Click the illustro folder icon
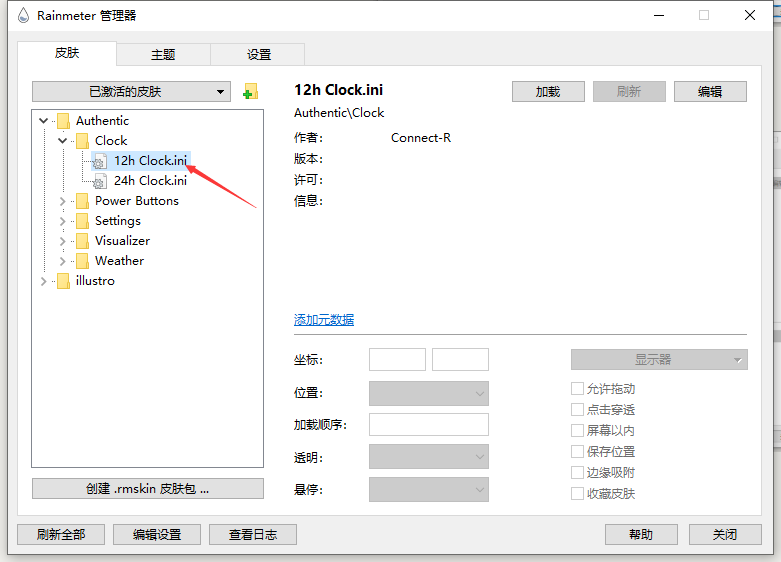 pyautogui.click(x=63, y=281)
